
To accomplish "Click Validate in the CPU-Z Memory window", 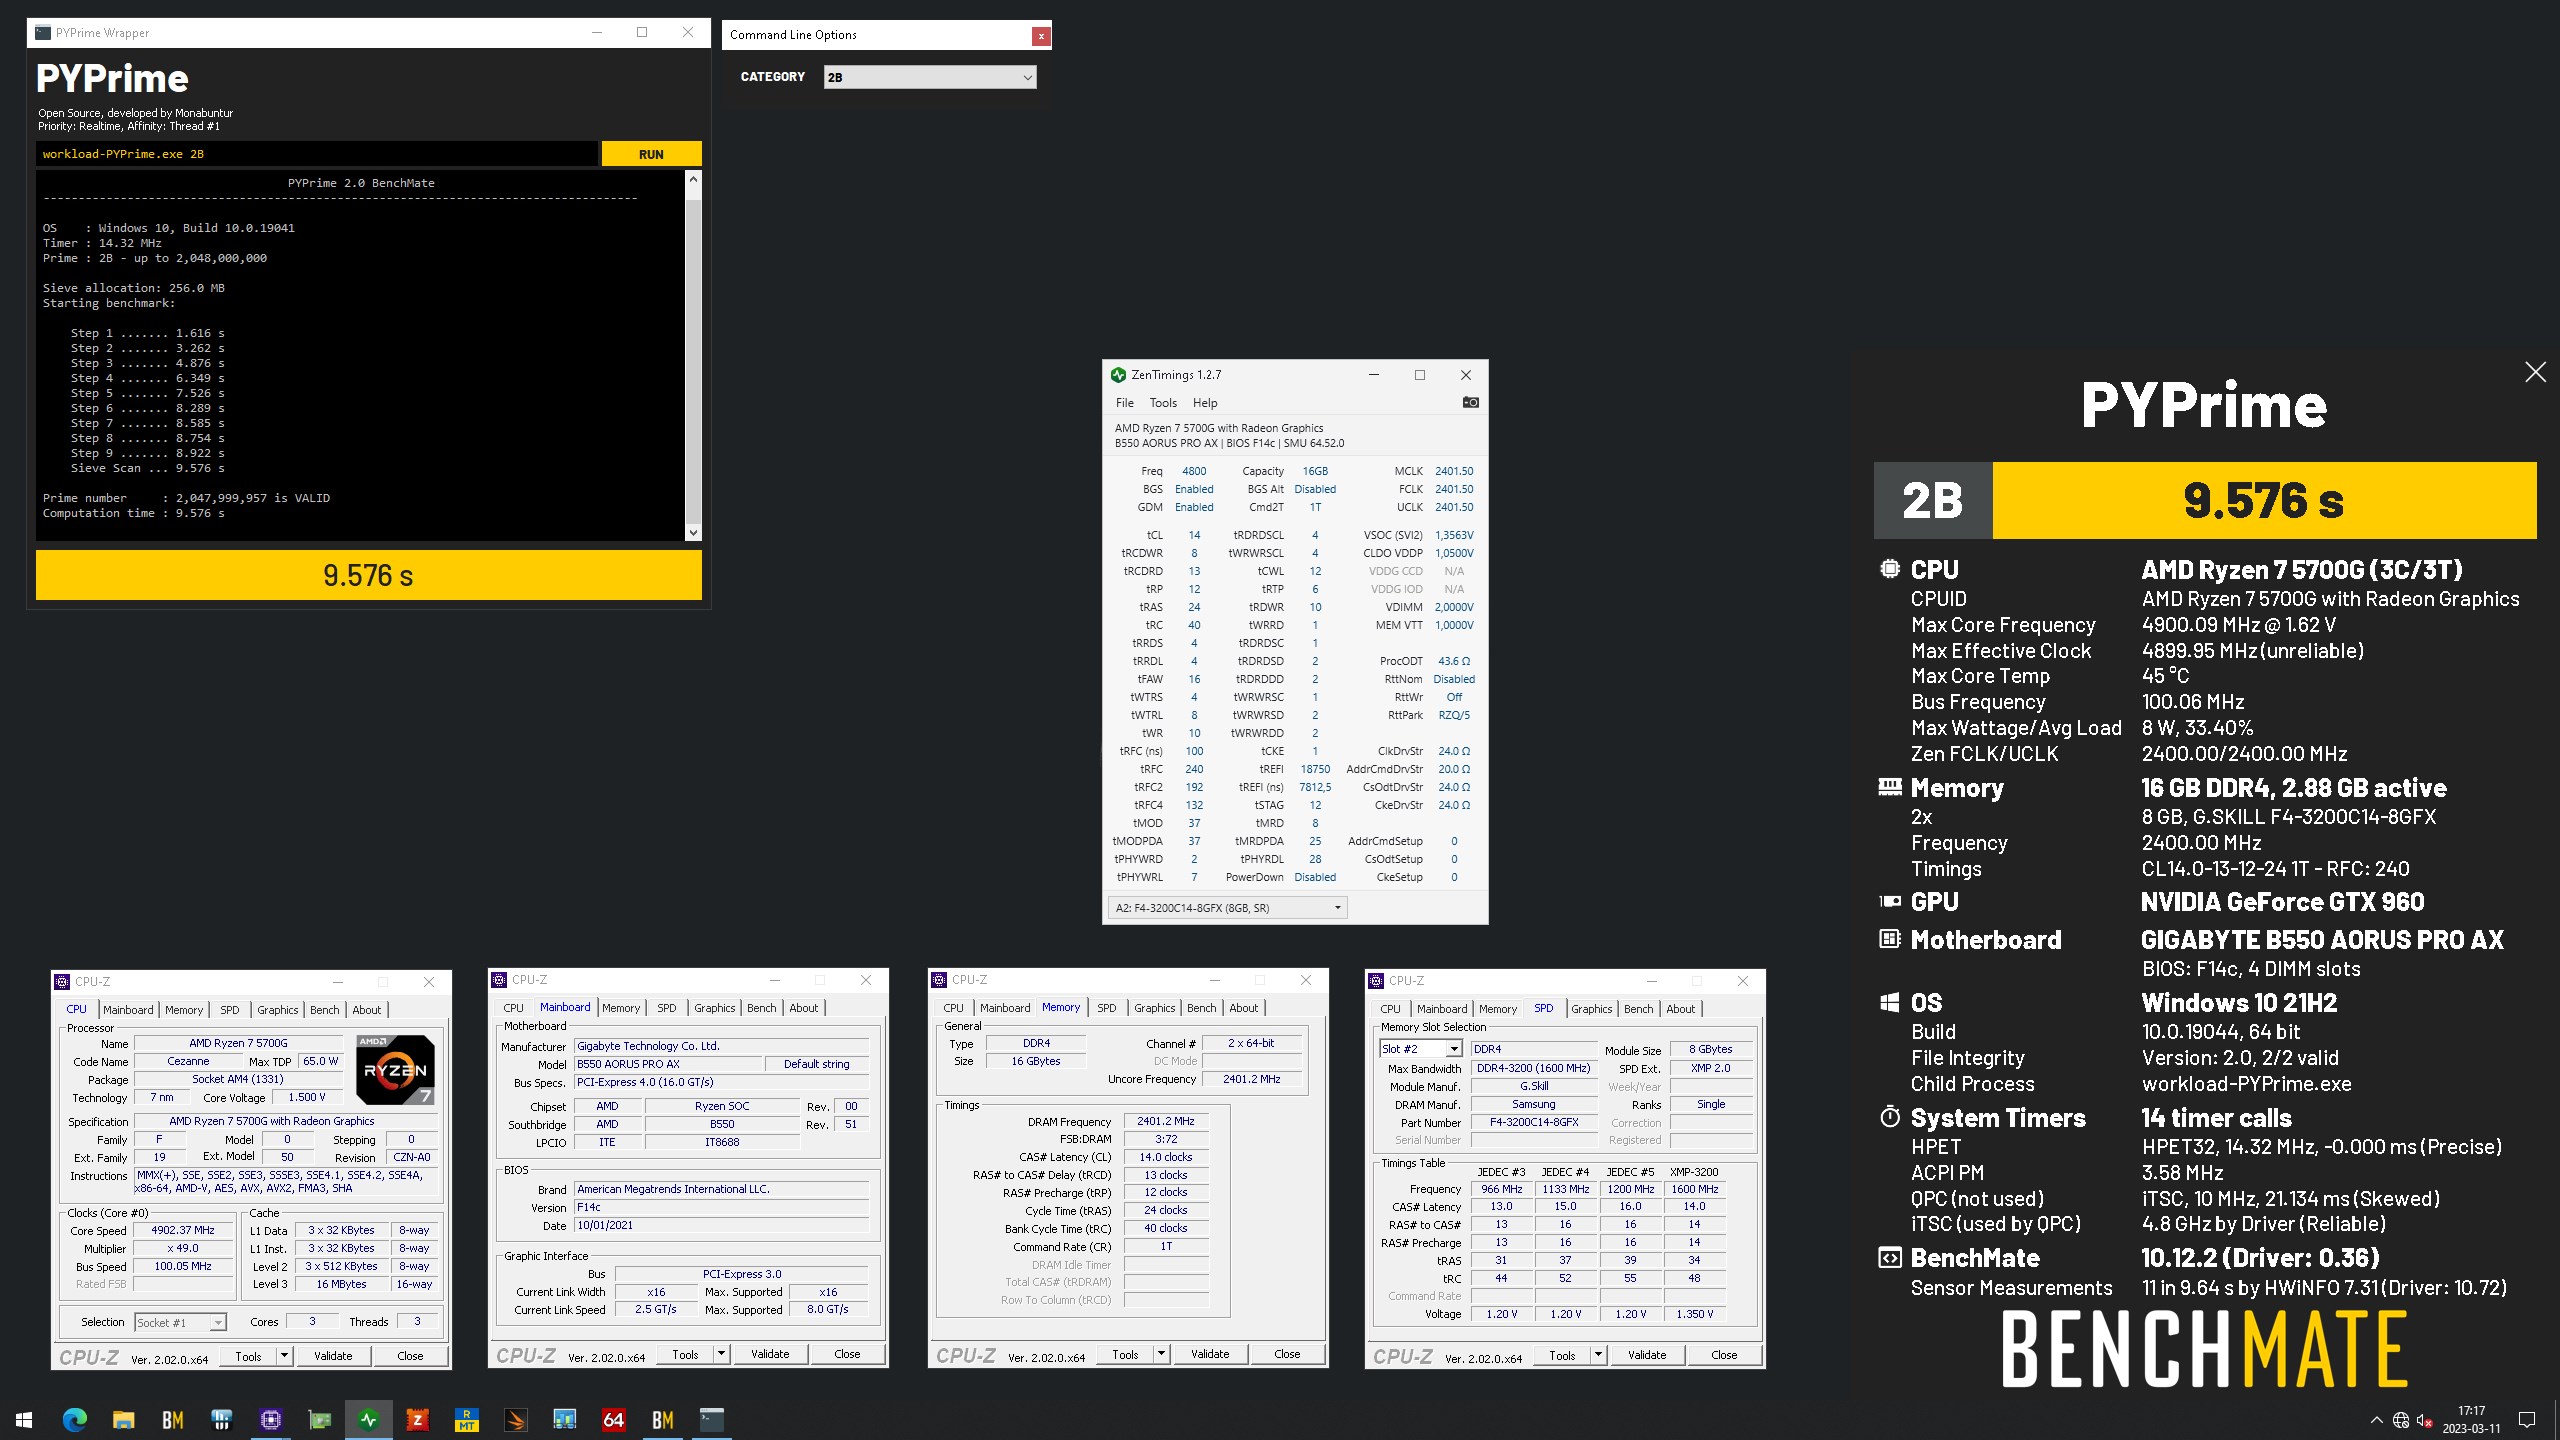I will tap(1210, 1354).
